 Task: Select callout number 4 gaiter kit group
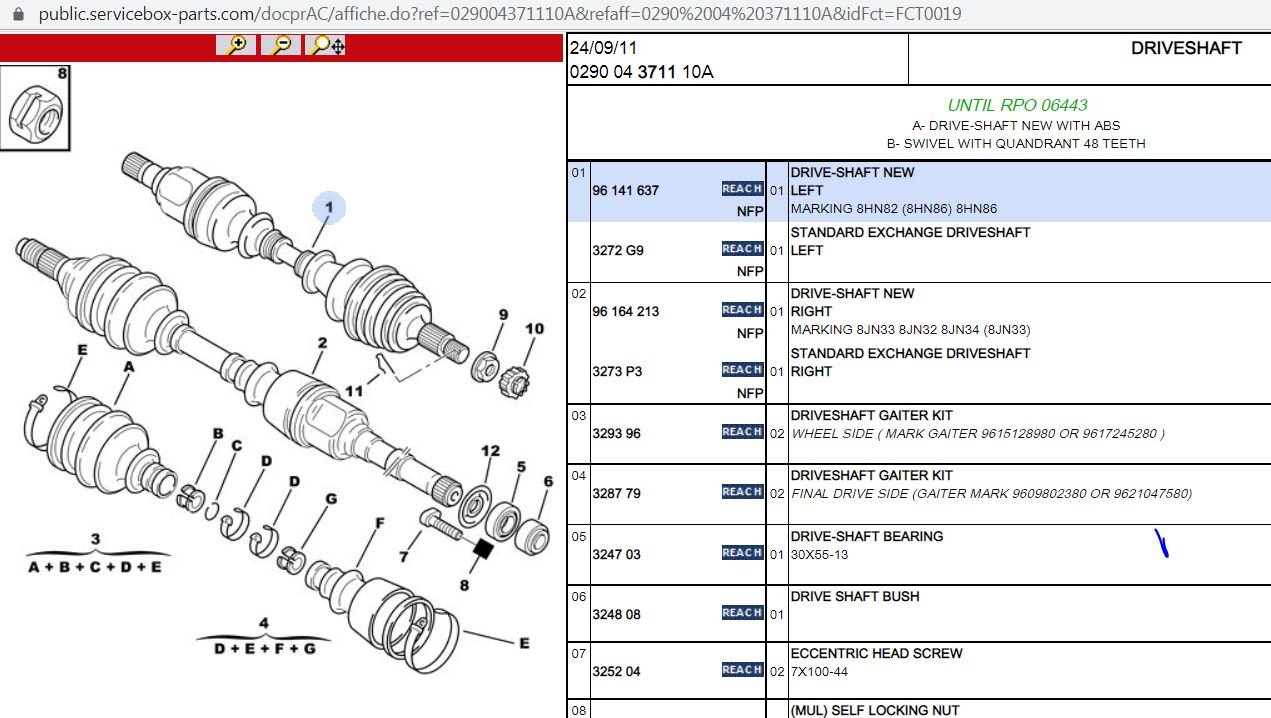click(264, 624)
